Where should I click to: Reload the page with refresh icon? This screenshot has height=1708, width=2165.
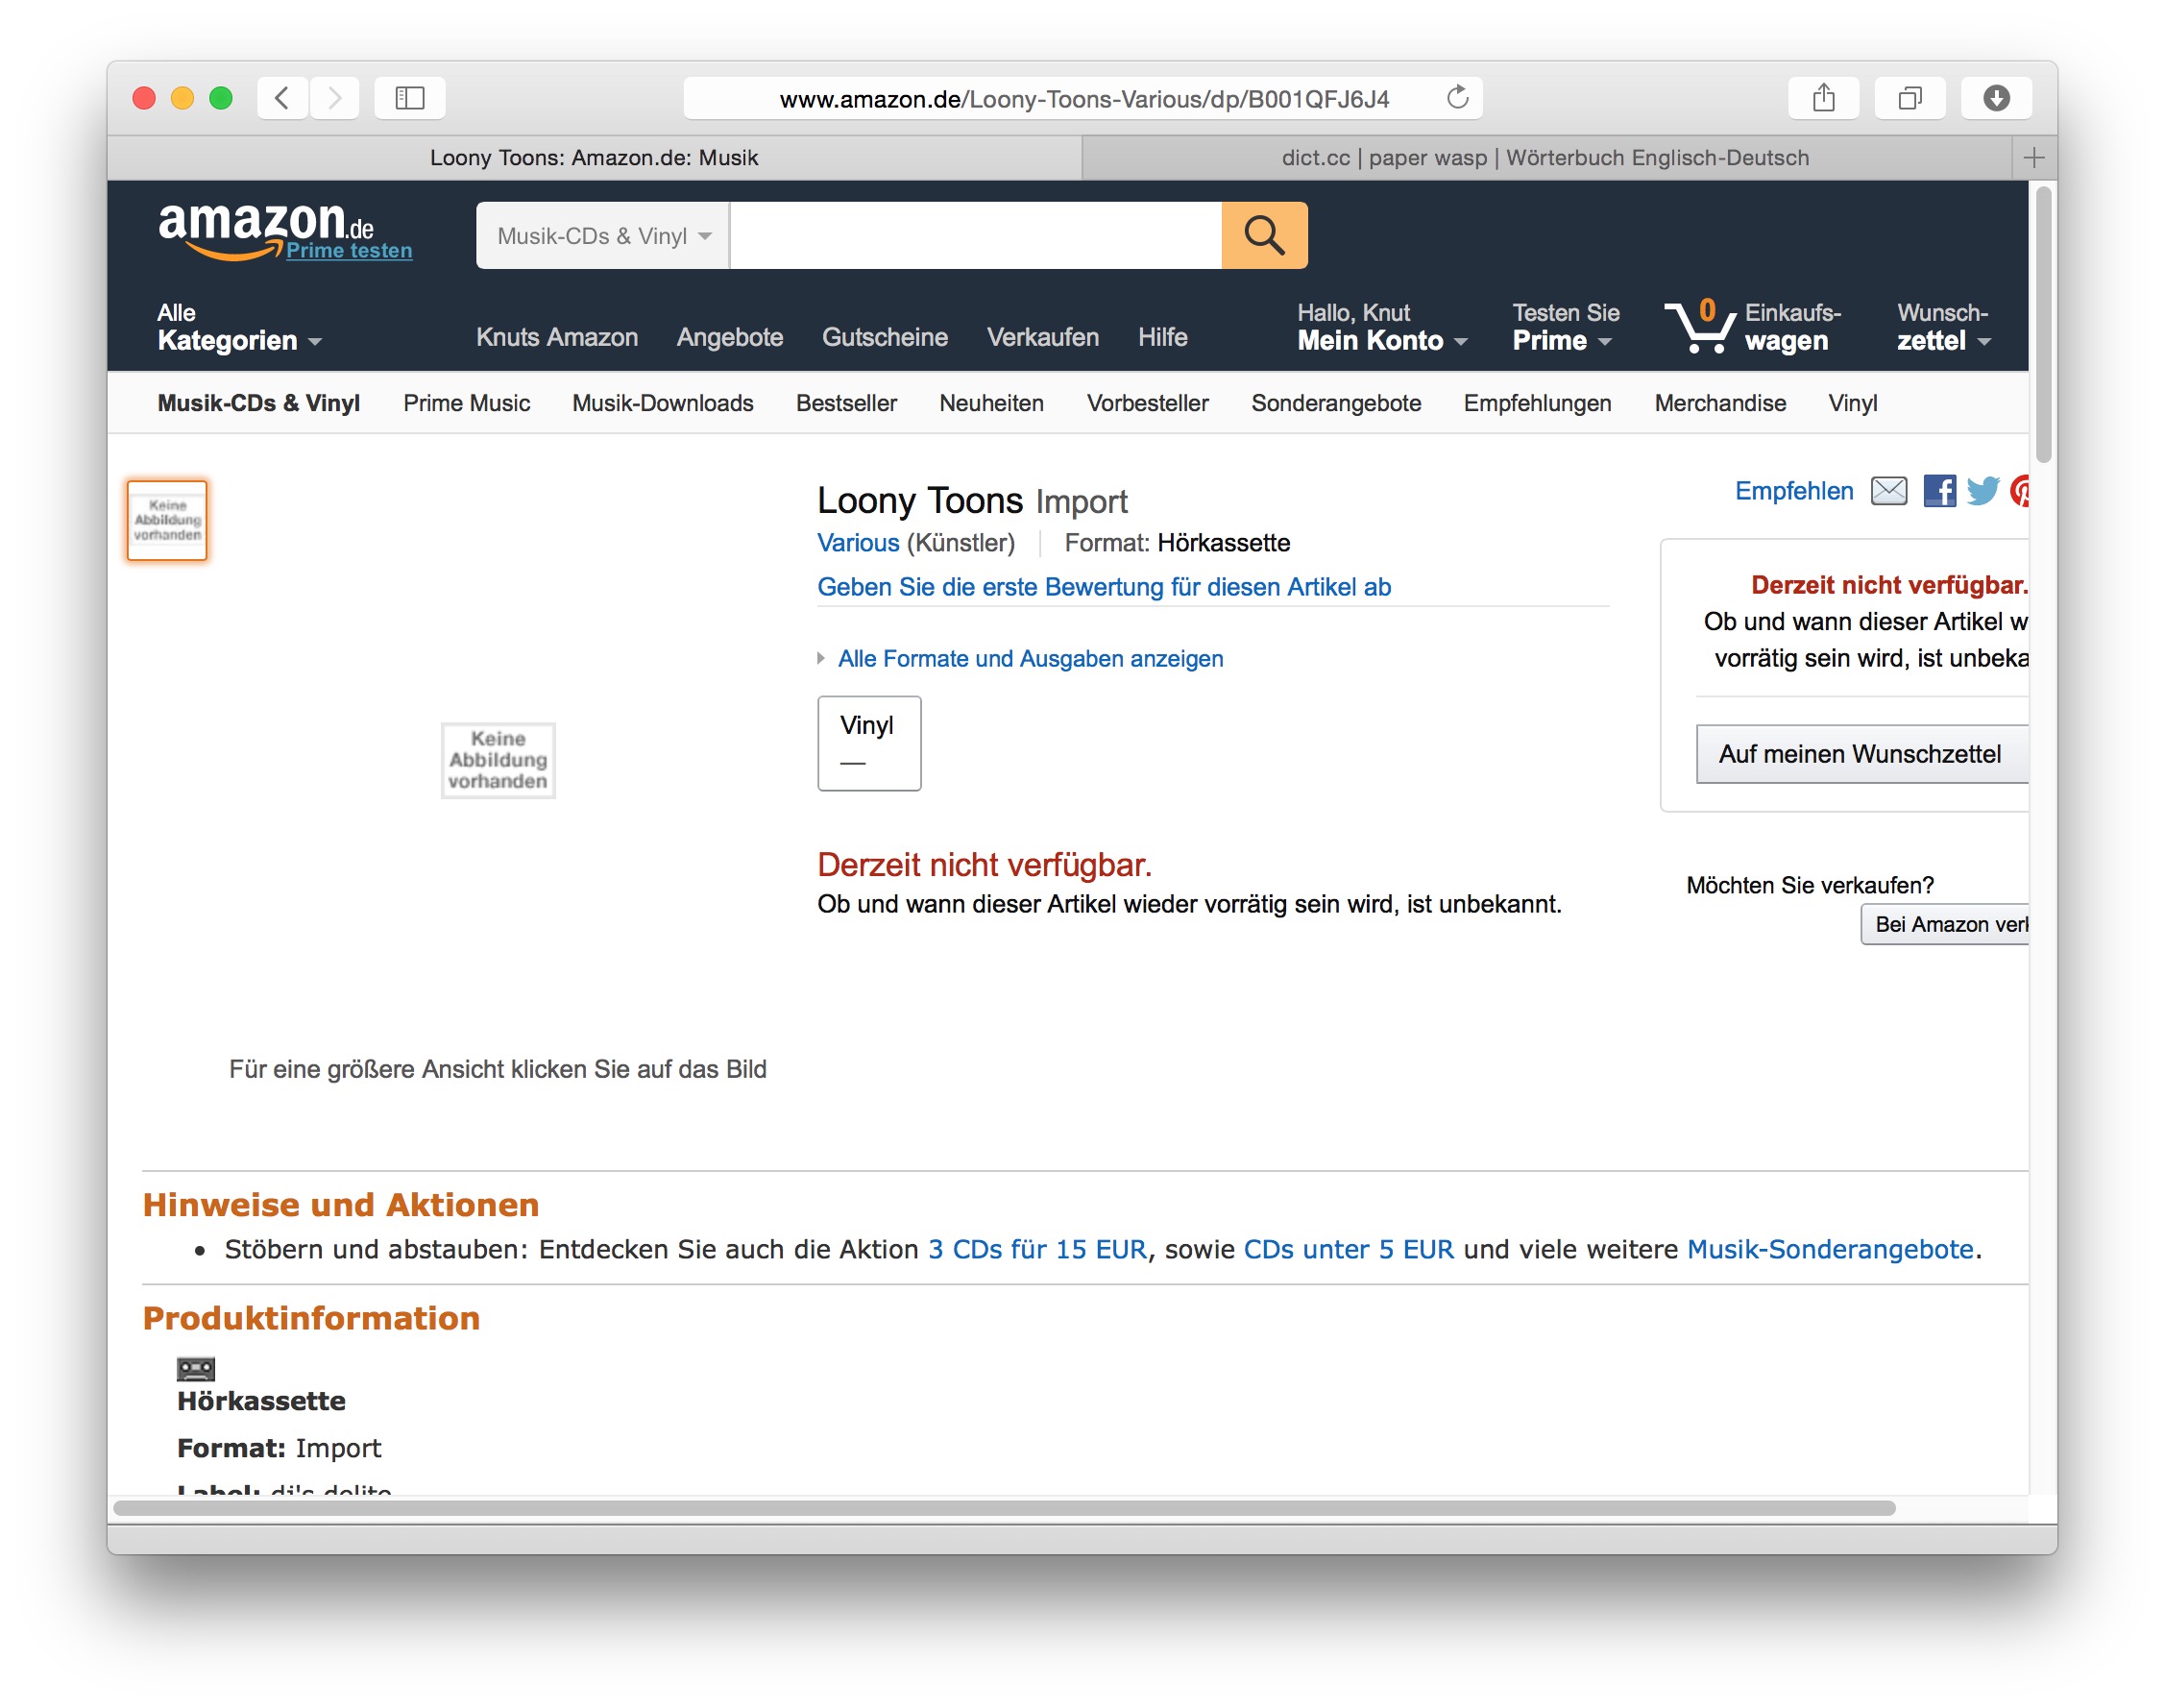1457,98
